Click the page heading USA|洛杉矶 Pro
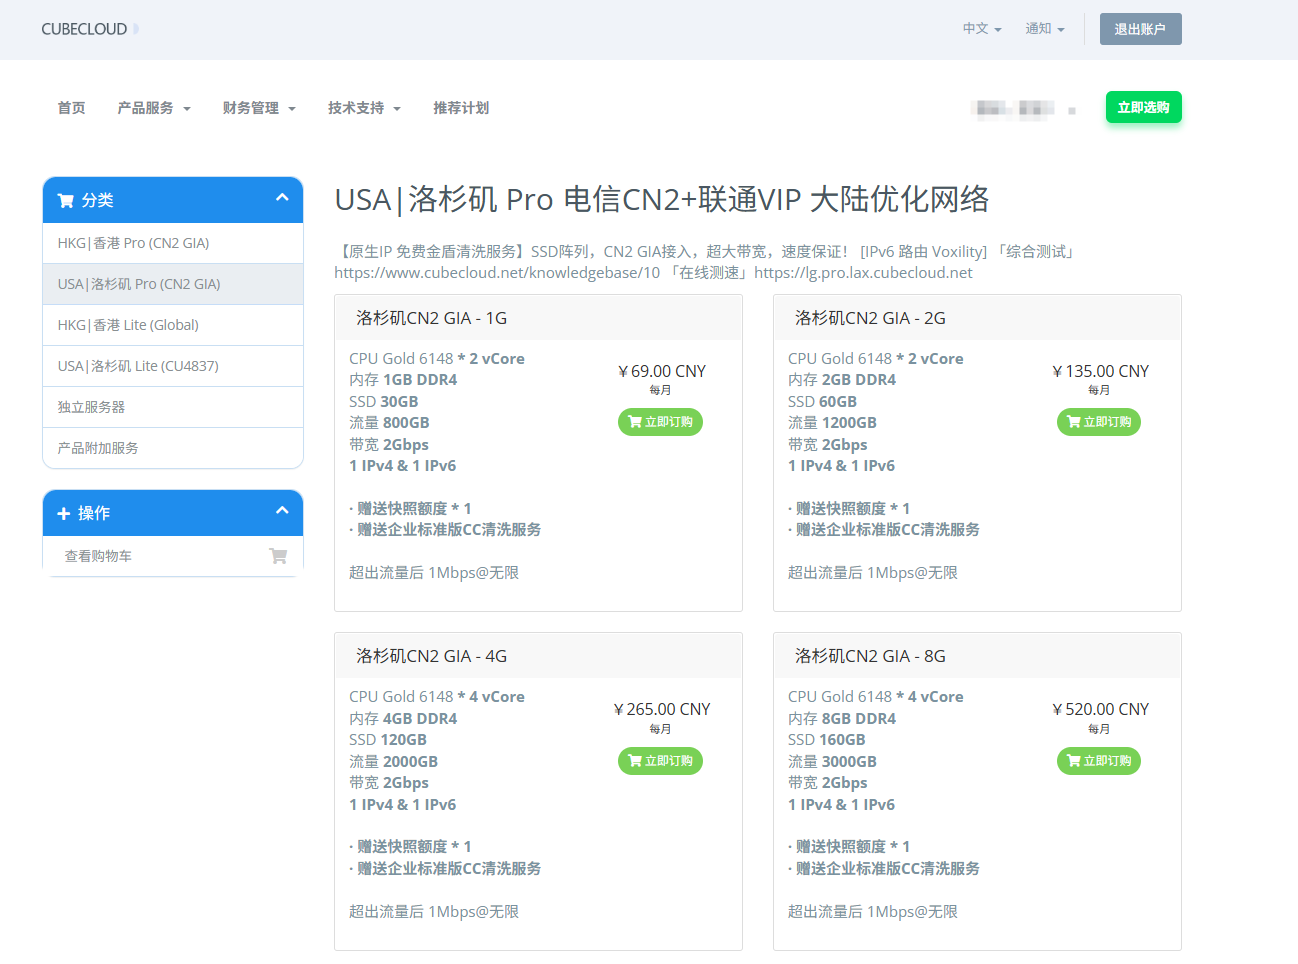 coord(662,199)
